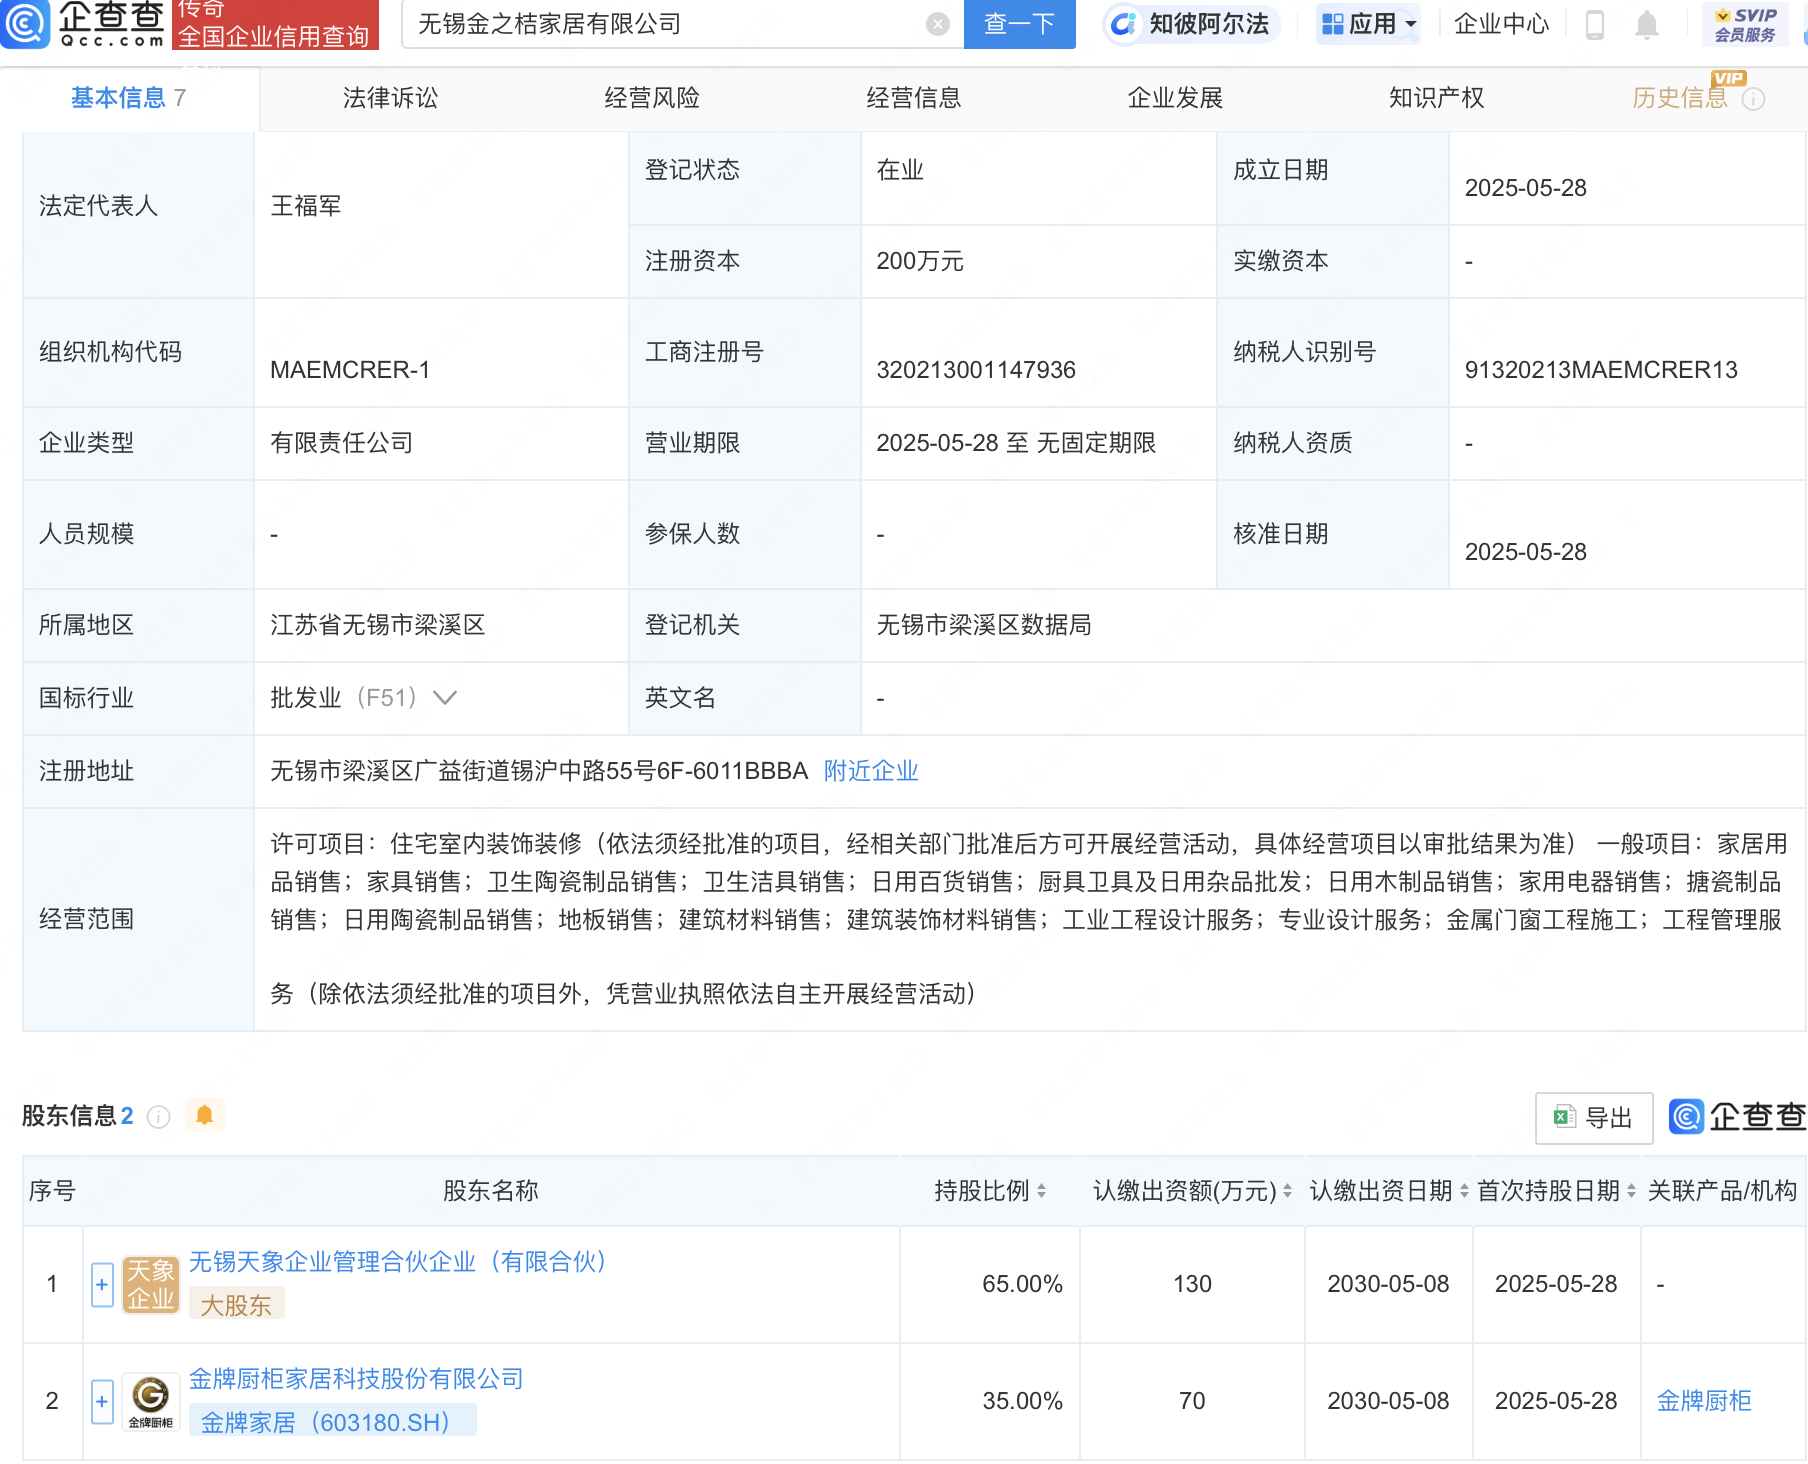The width and height of the screenshot is (1808, 1464).
Task: Click region value 江苏省无锡市梁溪区
Action: (x=378, y=625)
